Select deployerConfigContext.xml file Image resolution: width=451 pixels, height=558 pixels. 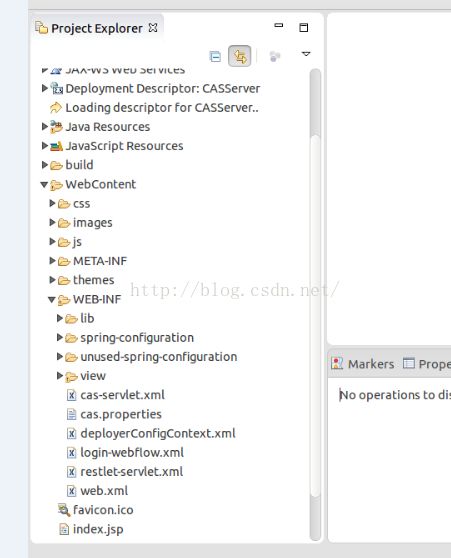[158, 433]
